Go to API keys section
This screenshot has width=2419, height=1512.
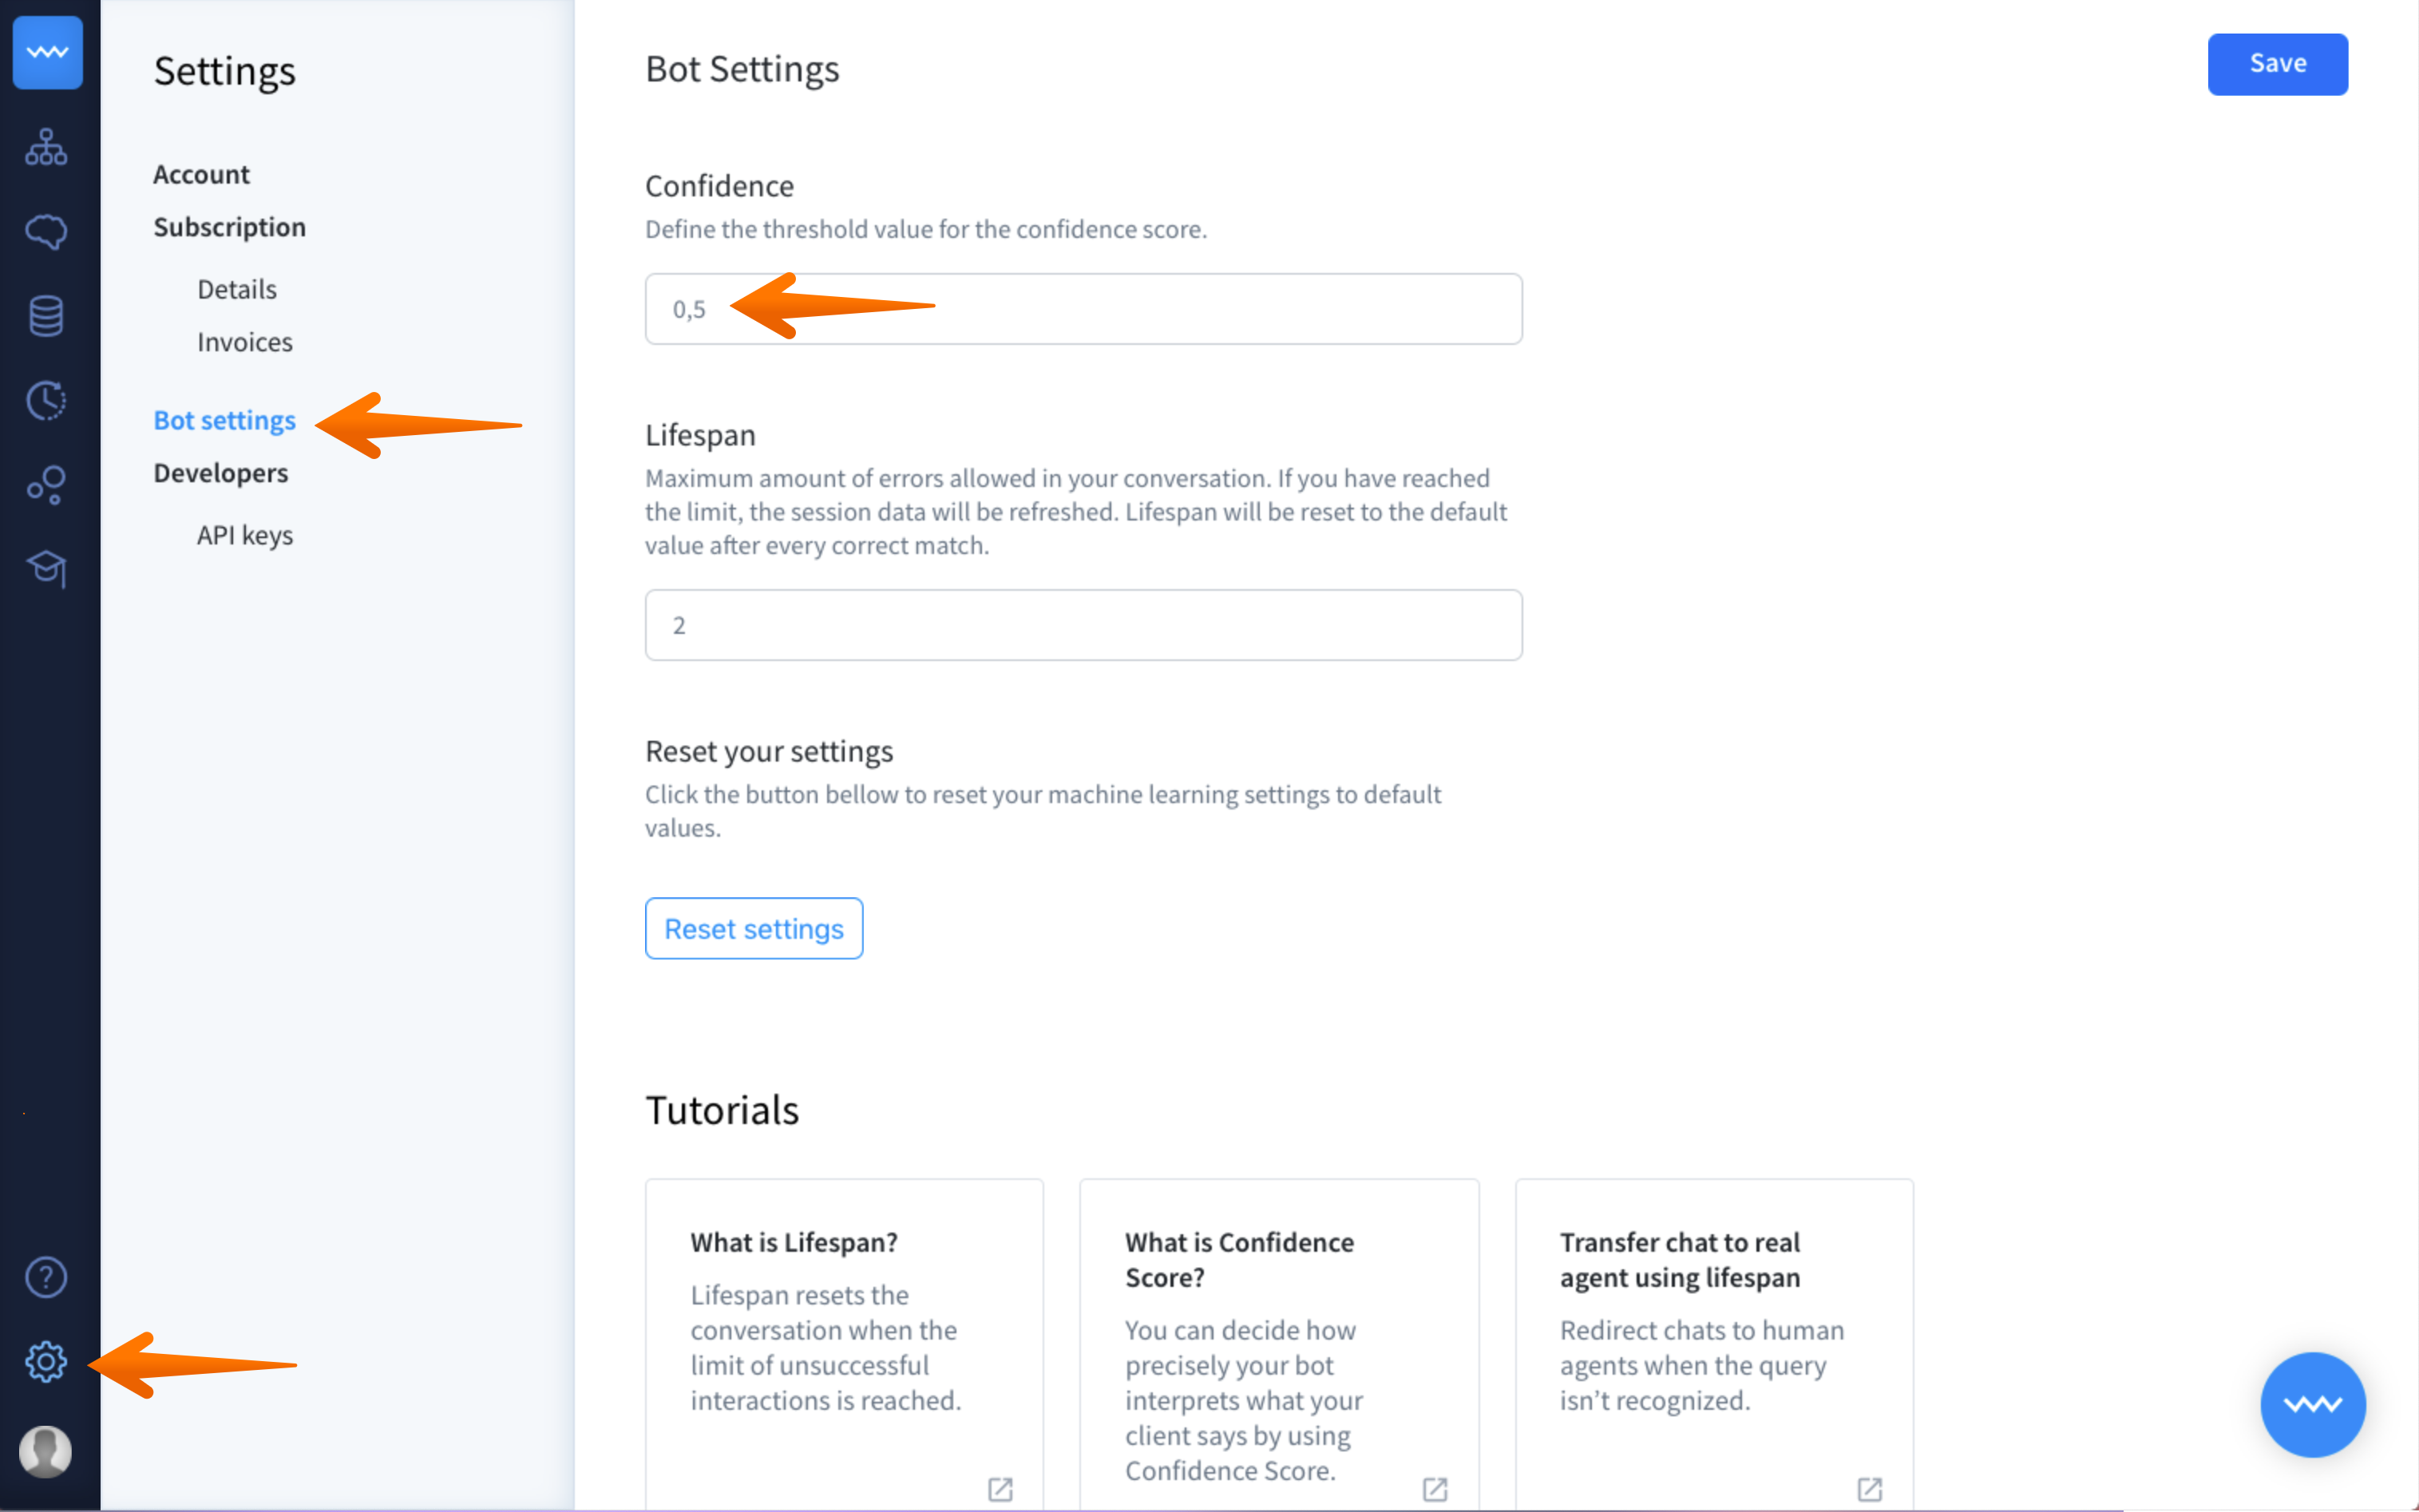pyautogui.click(x=245, y=535)
